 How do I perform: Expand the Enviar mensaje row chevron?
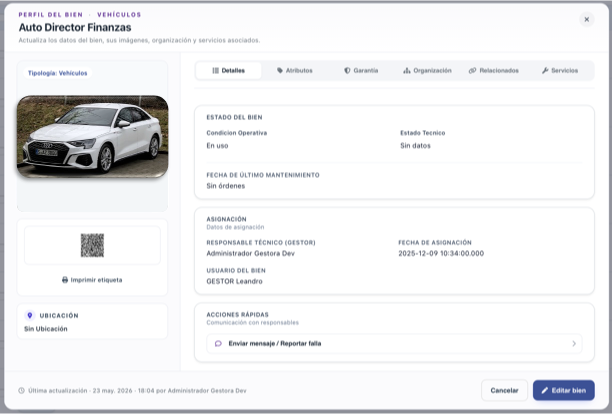574,344
